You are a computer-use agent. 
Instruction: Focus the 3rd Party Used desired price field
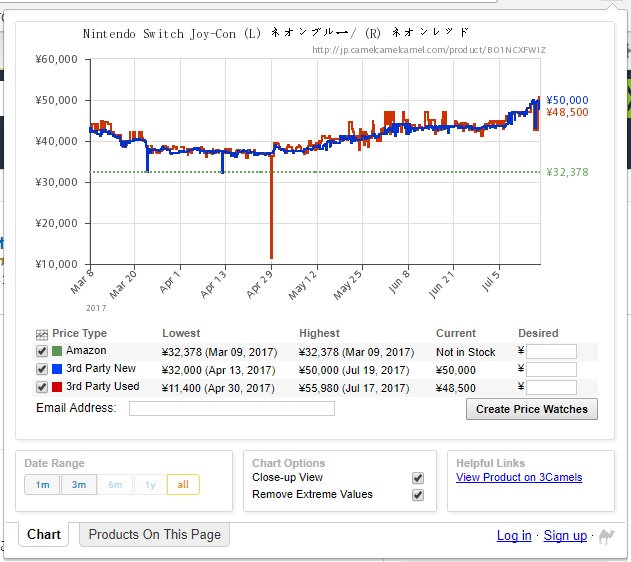point(551,388)
